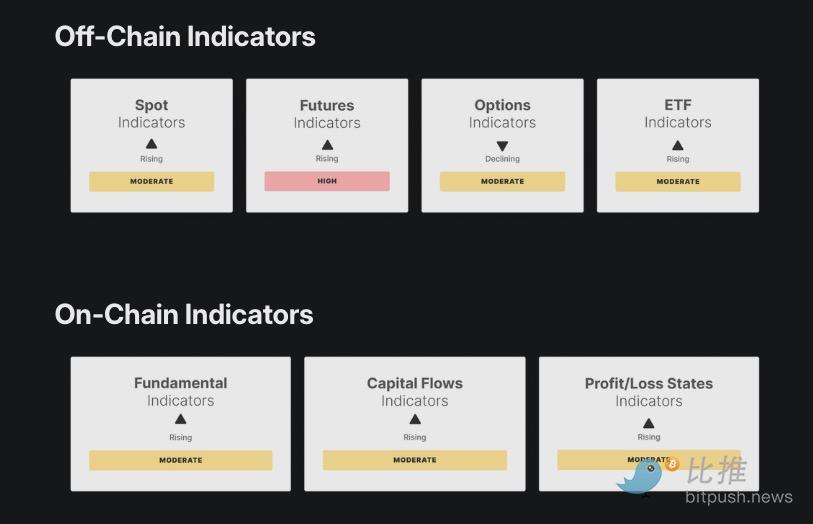Select the MODERATE badge on Options card
Viewport: 813px width, 524px height.
pos(502,181)
